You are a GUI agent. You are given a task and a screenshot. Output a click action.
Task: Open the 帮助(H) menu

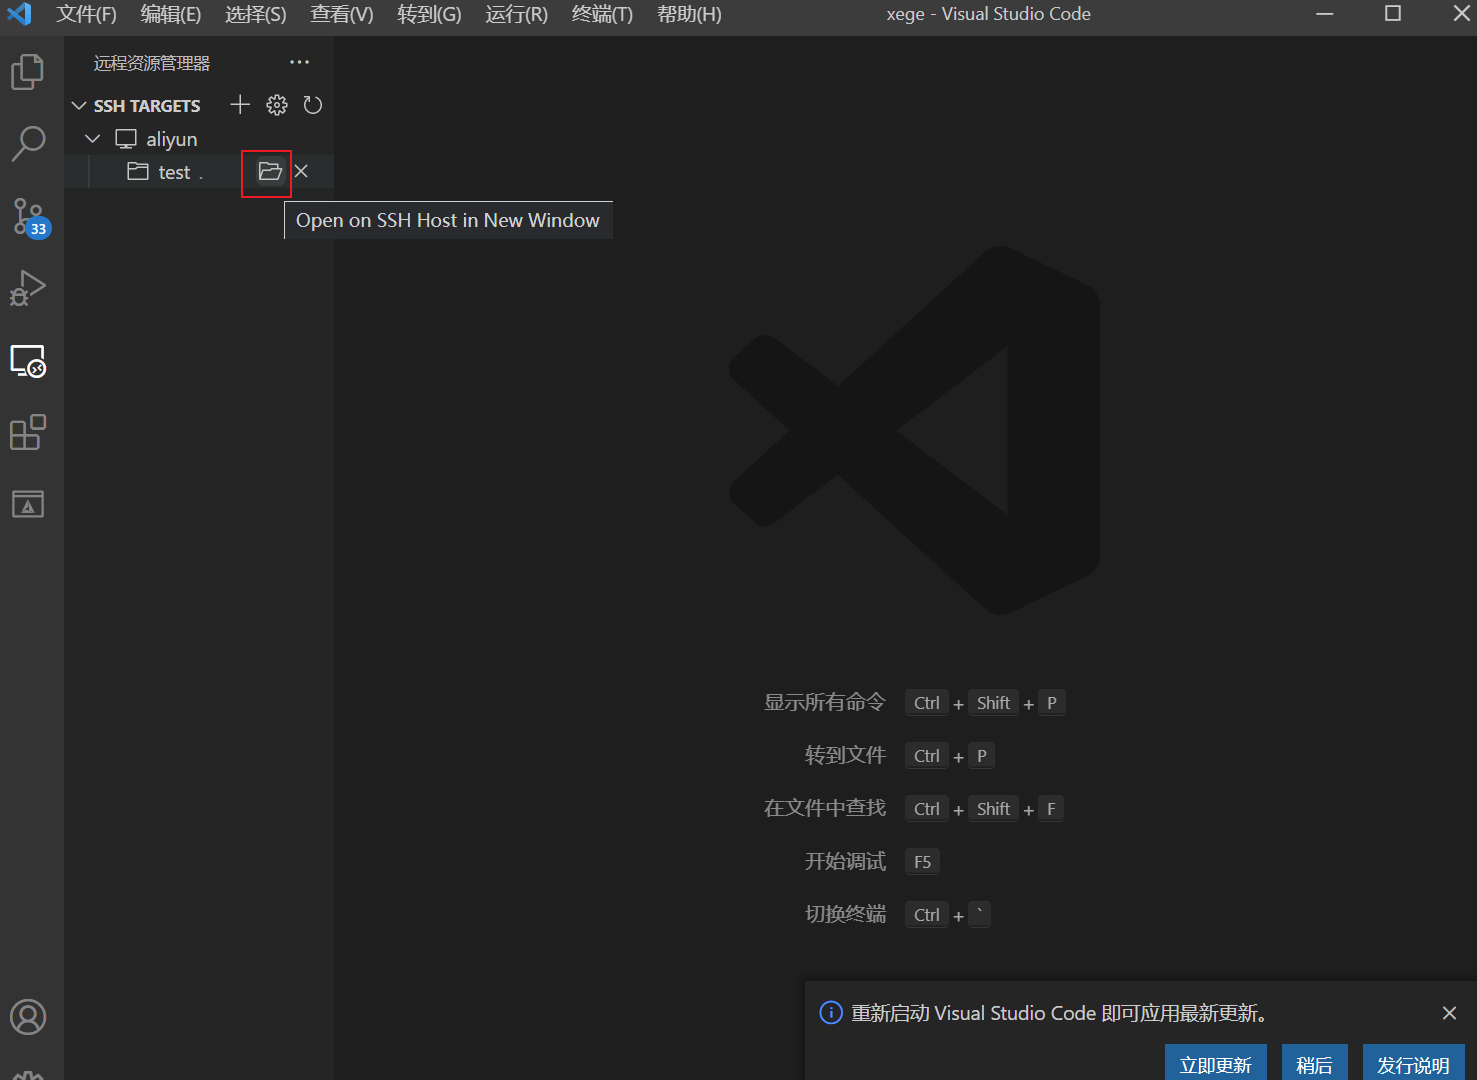(x=690, y=14)
